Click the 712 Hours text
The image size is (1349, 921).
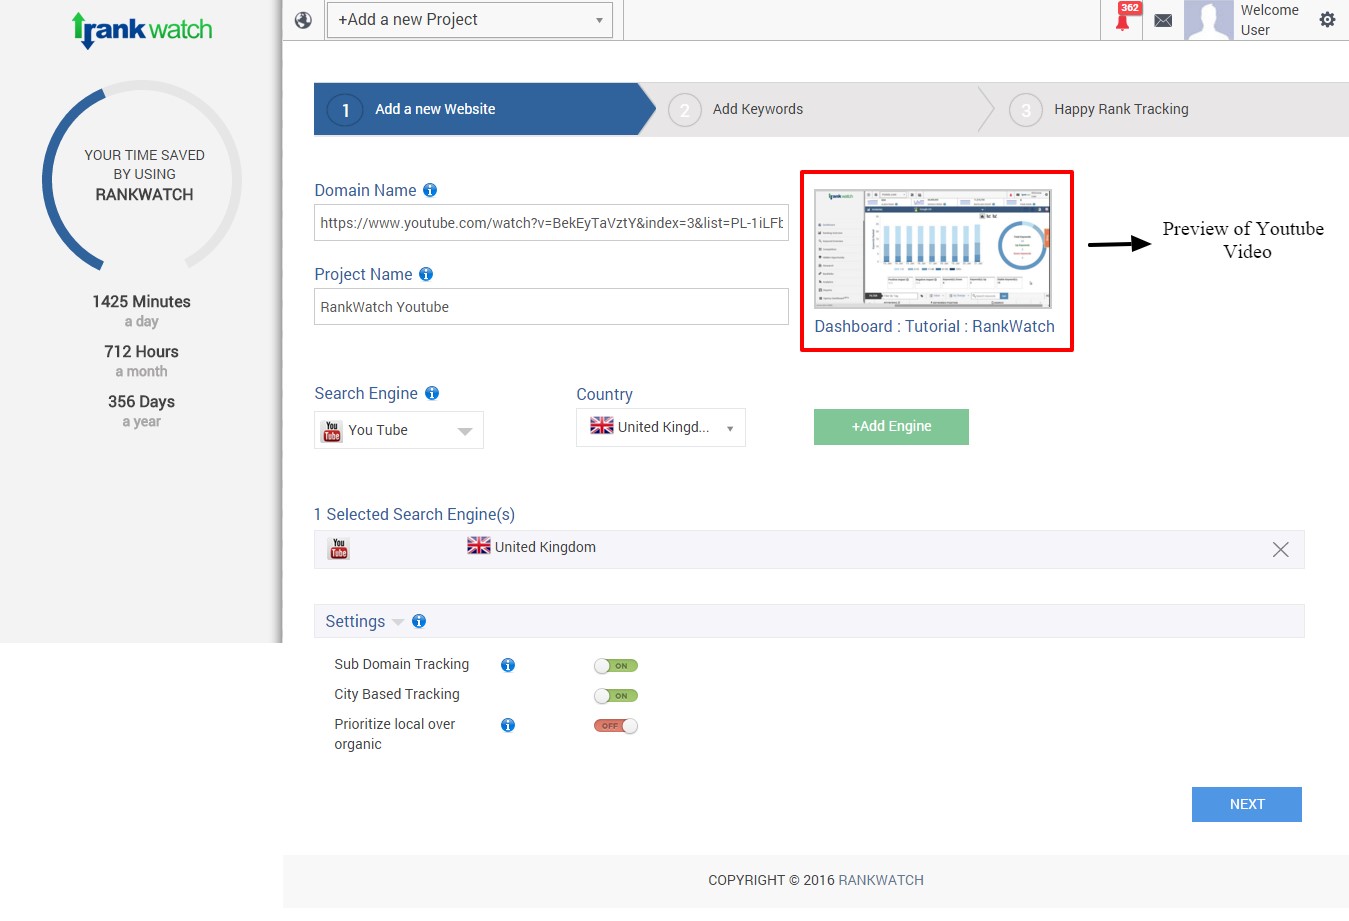[x=141, y=351]
